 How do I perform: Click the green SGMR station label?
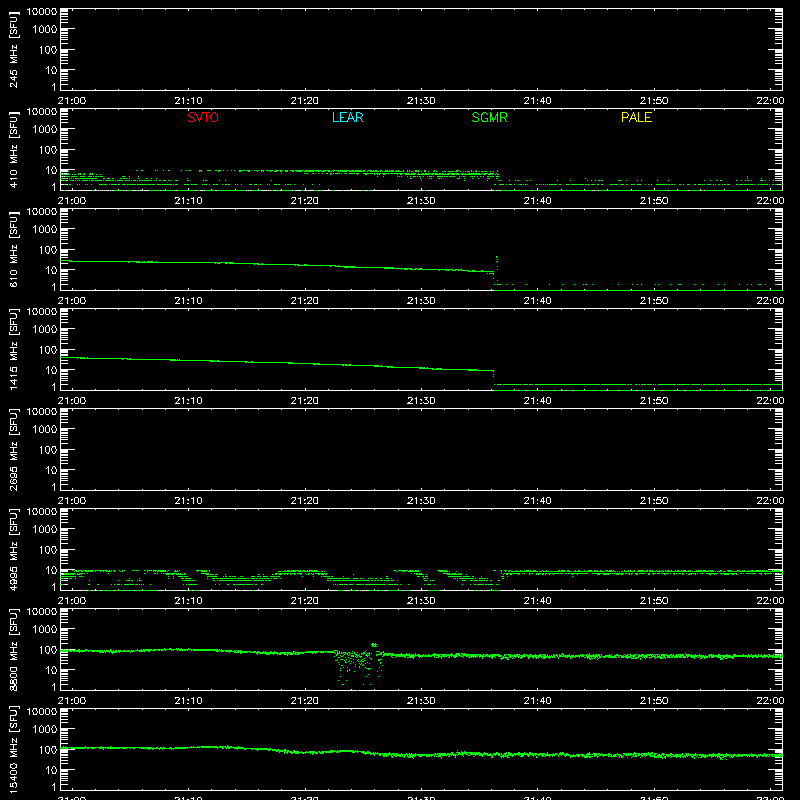489,117
